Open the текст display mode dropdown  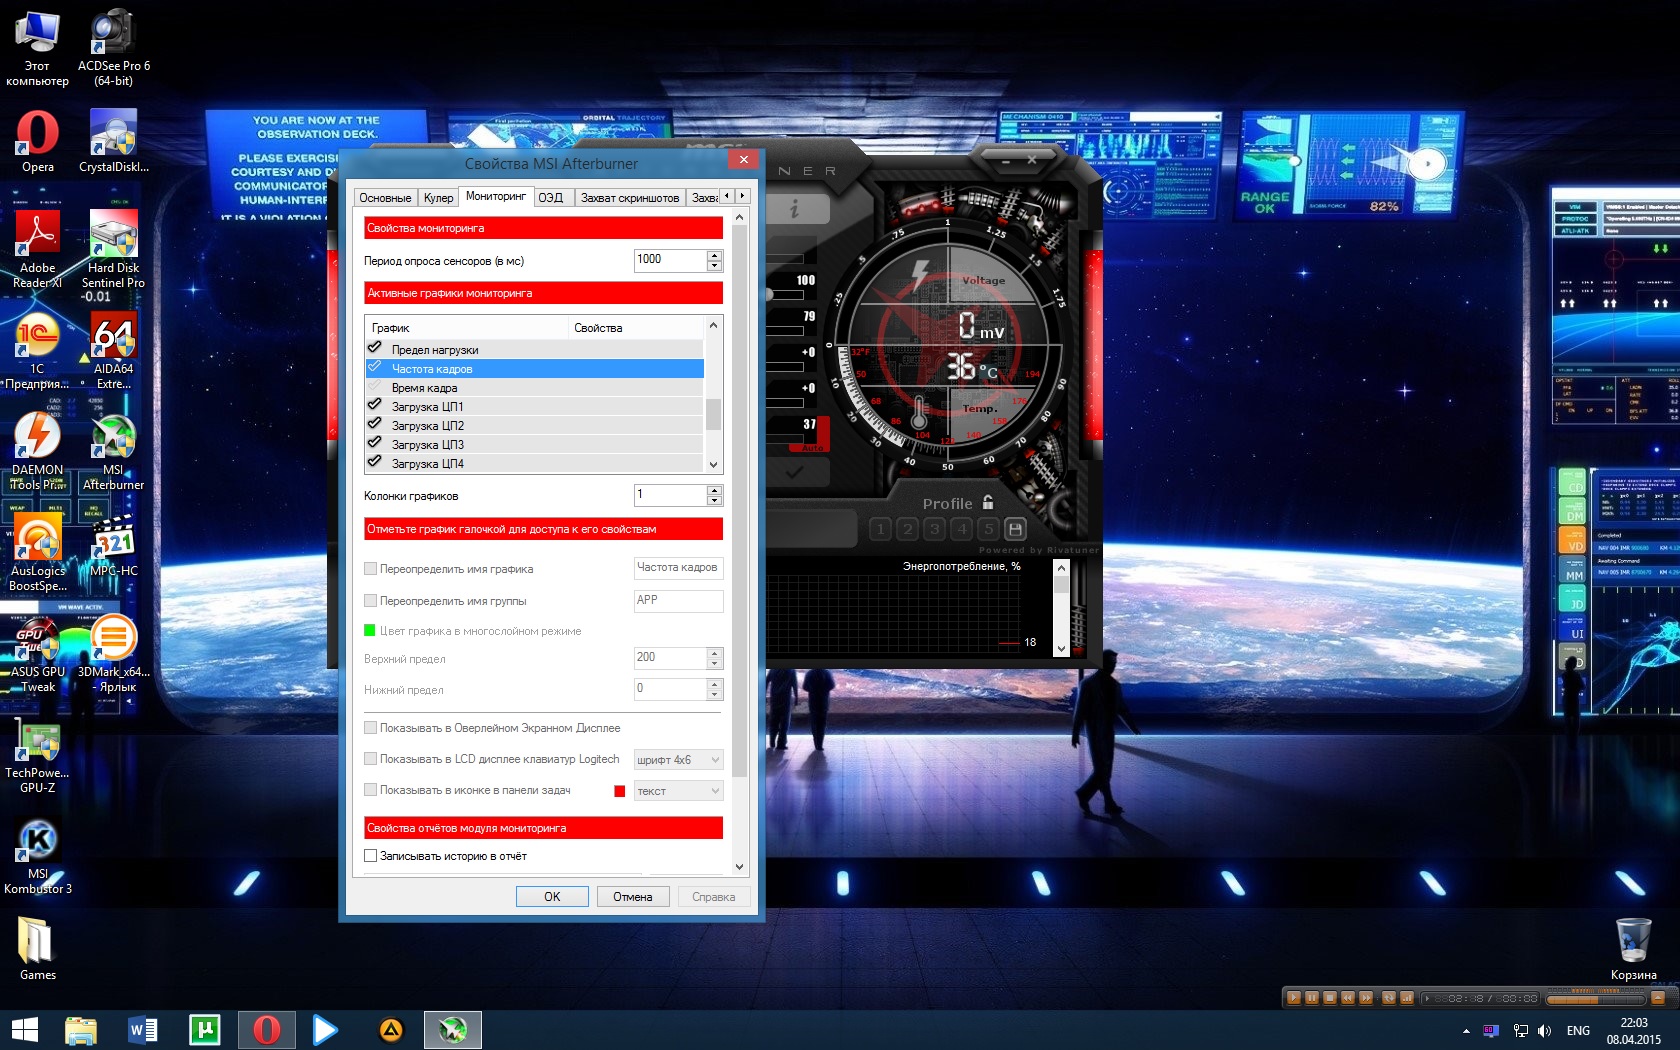tap(678, 791)
